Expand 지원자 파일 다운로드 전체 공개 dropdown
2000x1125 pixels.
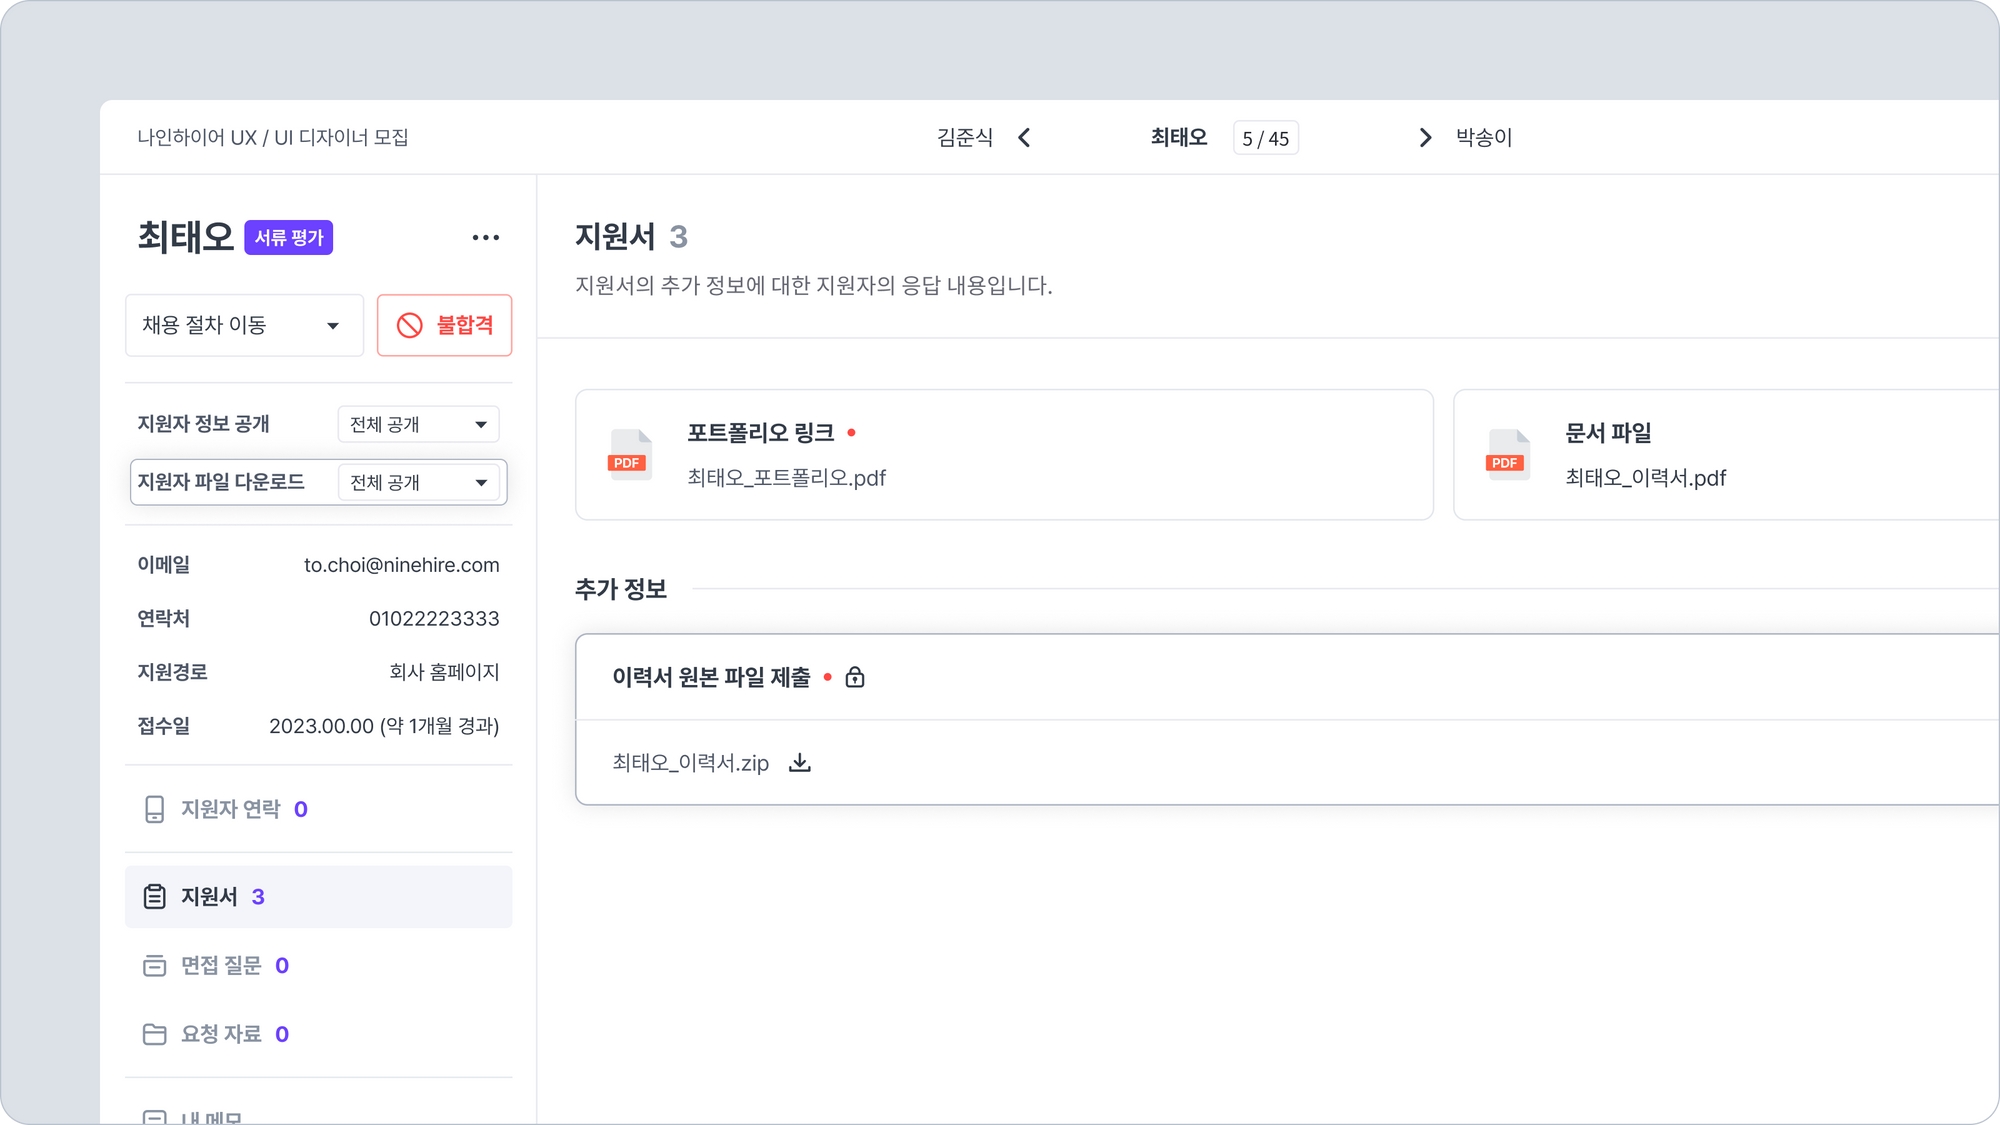pos(418,483)
